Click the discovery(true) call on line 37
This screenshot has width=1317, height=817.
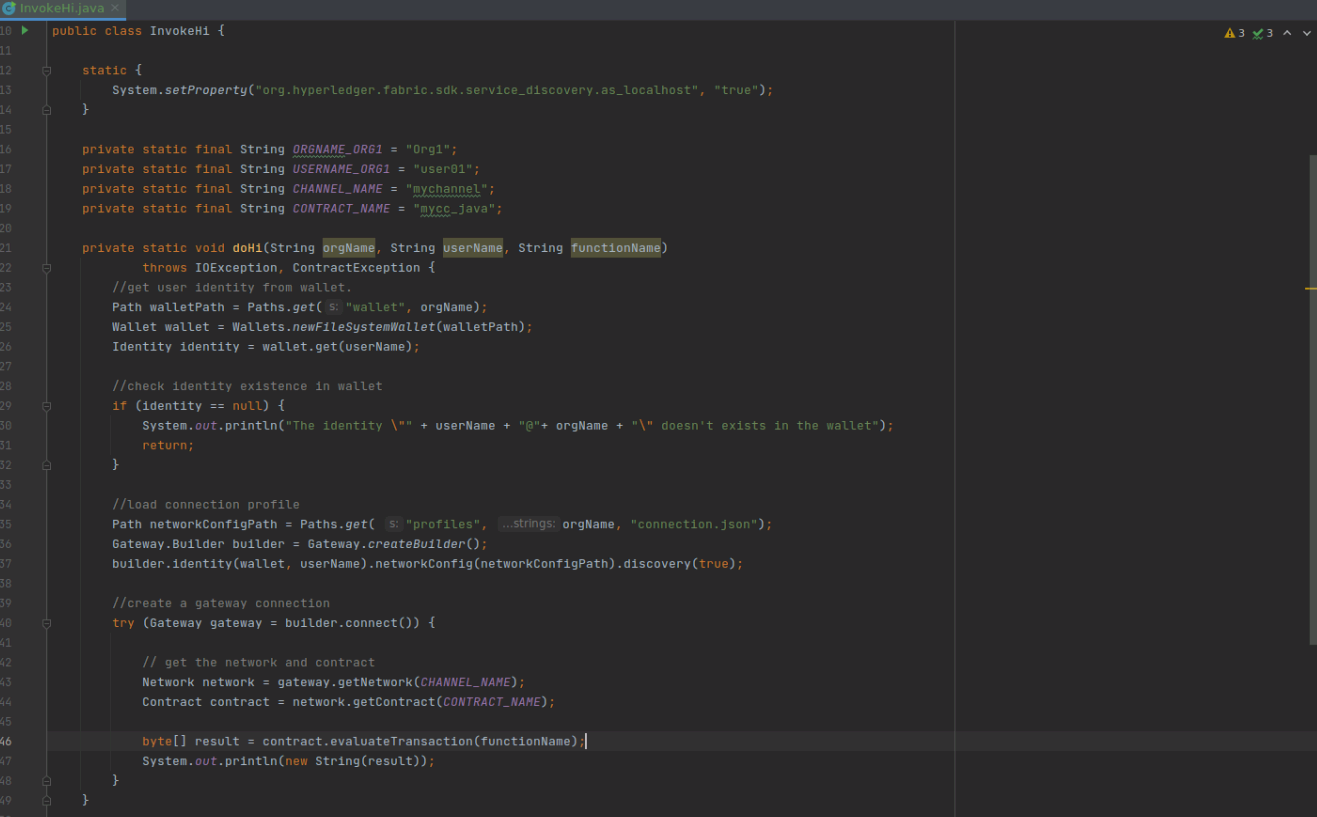pyautogui.click(x=679, y=564)
